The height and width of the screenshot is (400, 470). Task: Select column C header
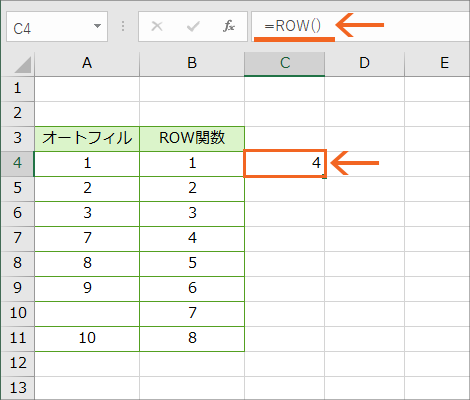285,63
